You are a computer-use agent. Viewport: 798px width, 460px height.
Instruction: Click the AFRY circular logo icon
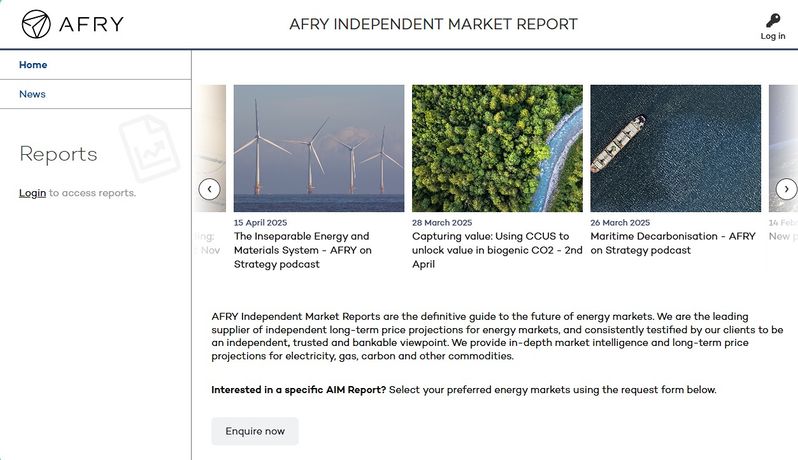click(x=36, y=24)
